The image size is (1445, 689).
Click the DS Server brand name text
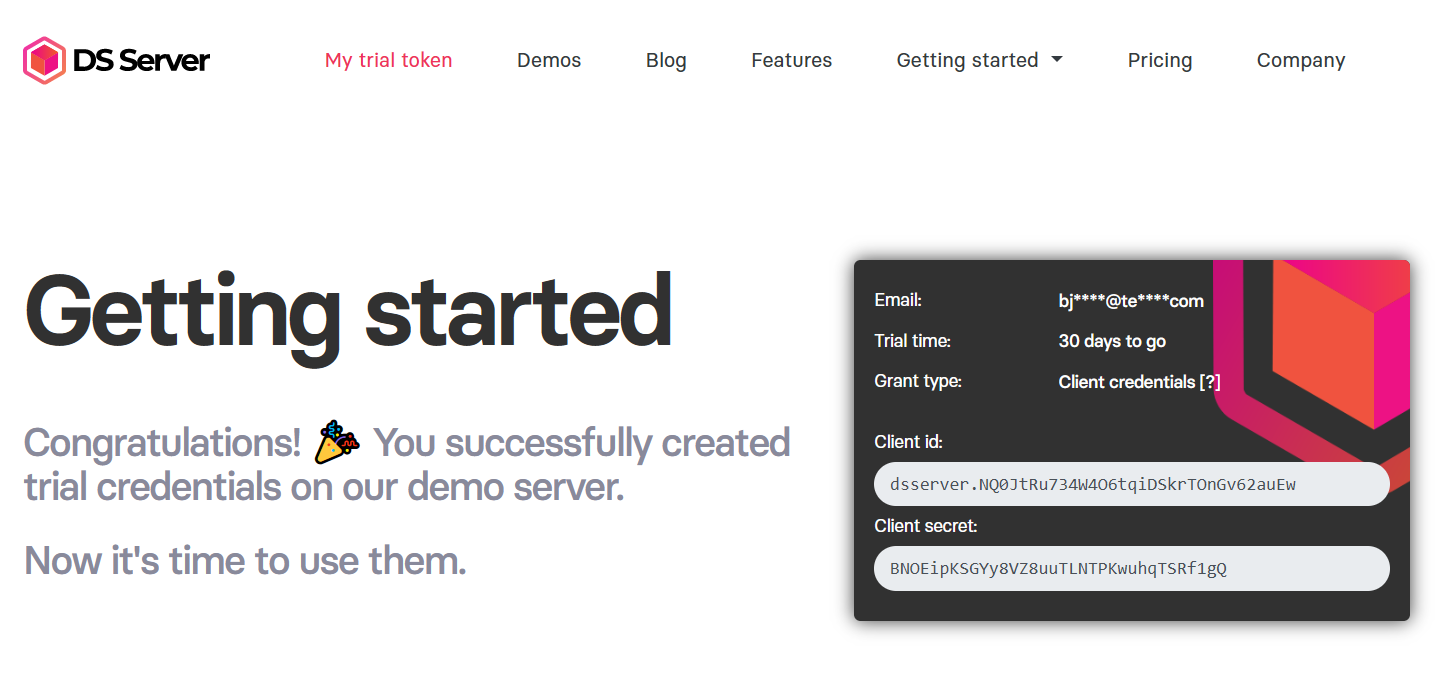tap(141, 61)
